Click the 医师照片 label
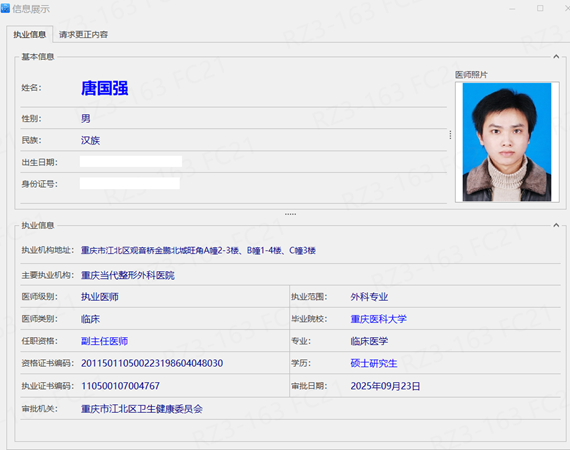The width and height of the screenshot is (570, 450). coord(471,75)
